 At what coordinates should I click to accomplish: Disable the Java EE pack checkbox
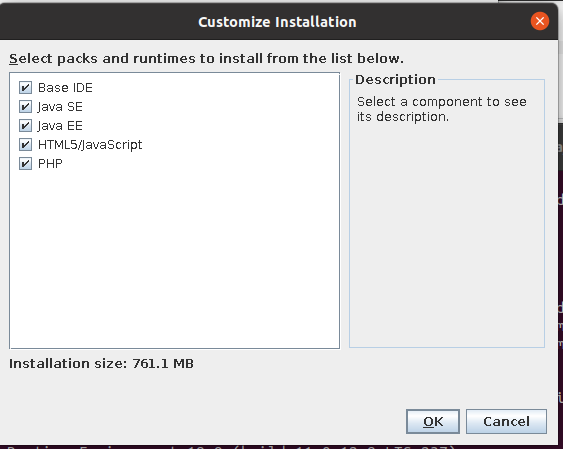click(25, 126)
